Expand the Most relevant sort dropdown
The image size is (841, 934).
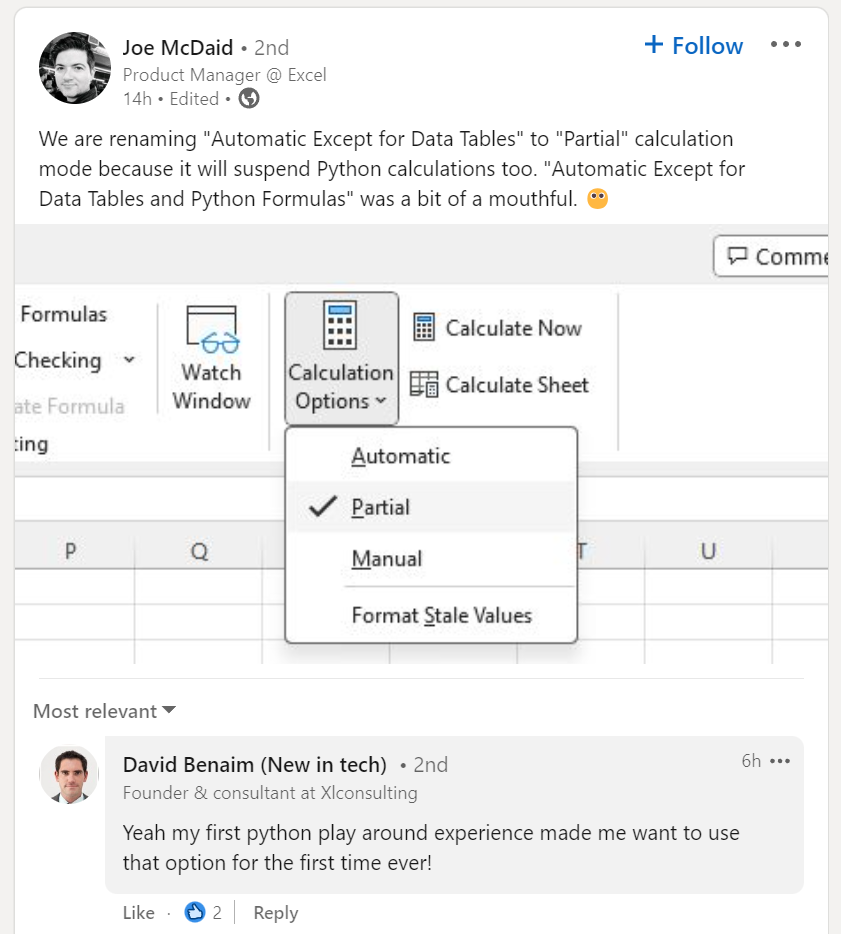[104, 711]
